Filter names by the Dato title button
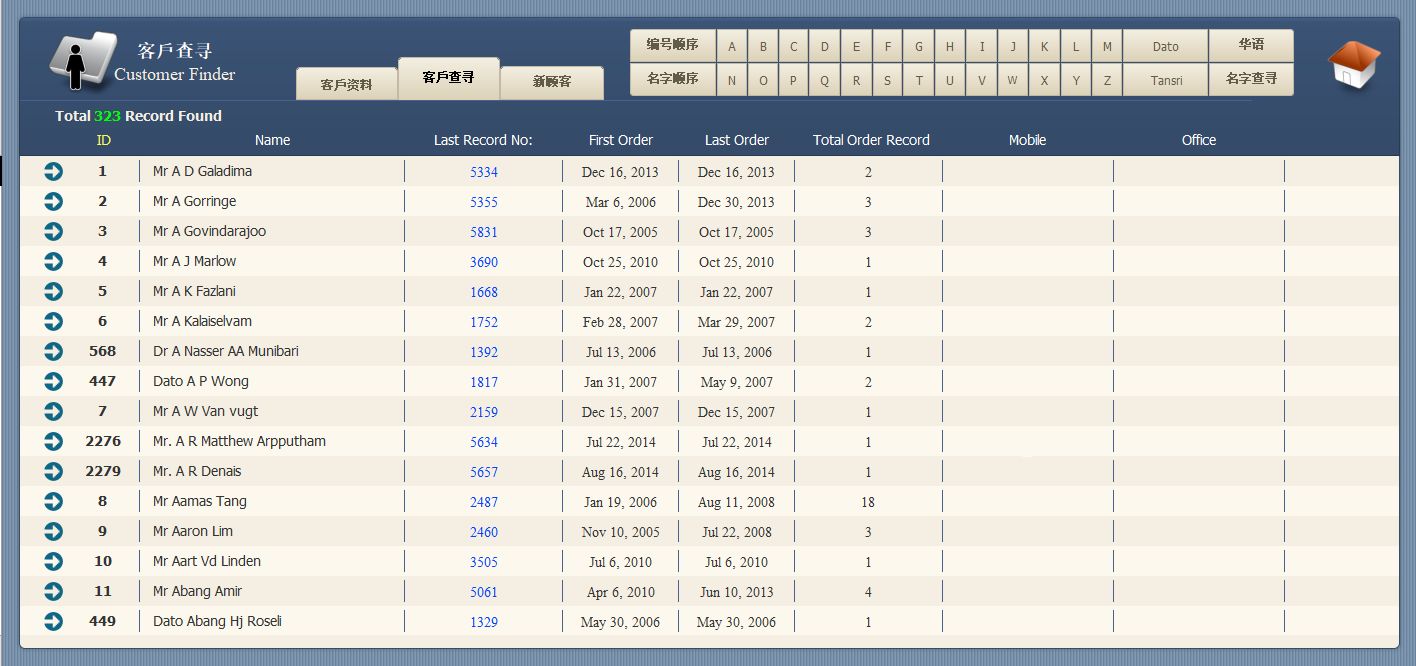The width and height of the screenshot is (1416, 666). click(1165, 47)
